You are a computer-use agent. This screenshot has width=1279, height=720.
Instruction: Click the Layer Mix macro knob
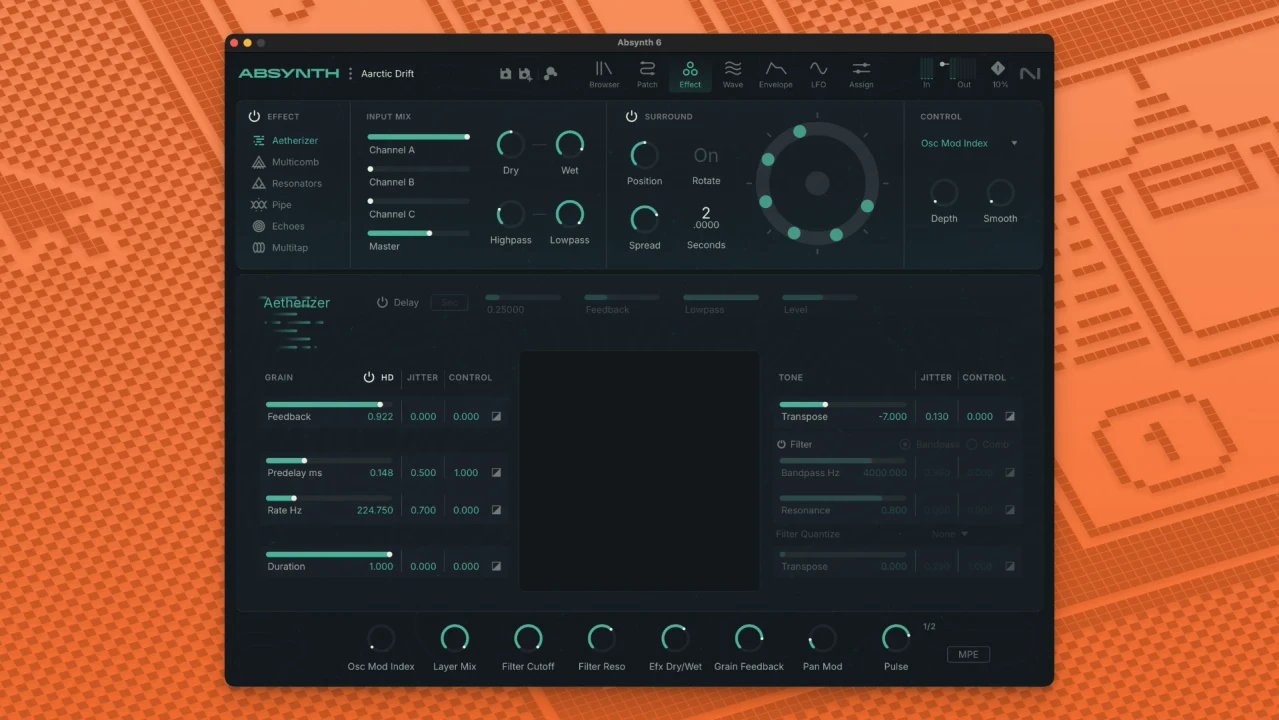[x=454, y=638]
